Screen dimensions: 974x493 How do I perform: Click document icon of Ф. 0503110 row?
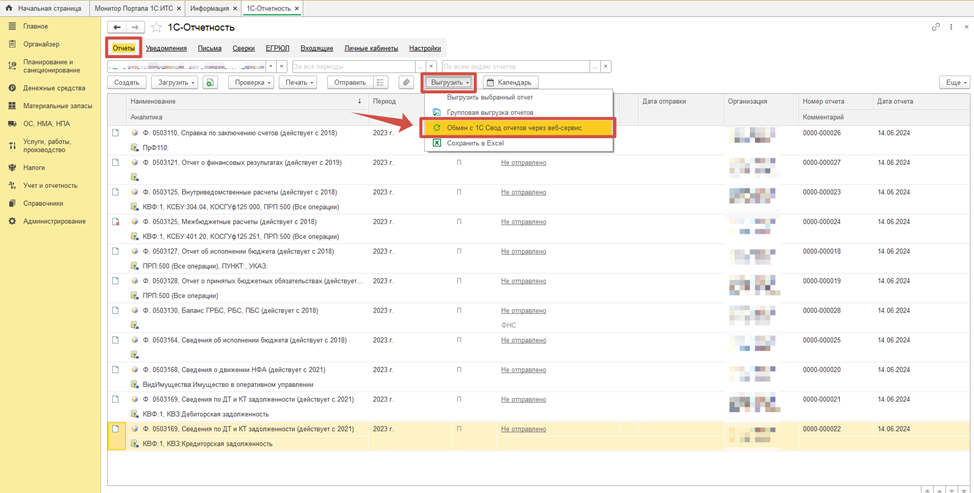[115, 132]
